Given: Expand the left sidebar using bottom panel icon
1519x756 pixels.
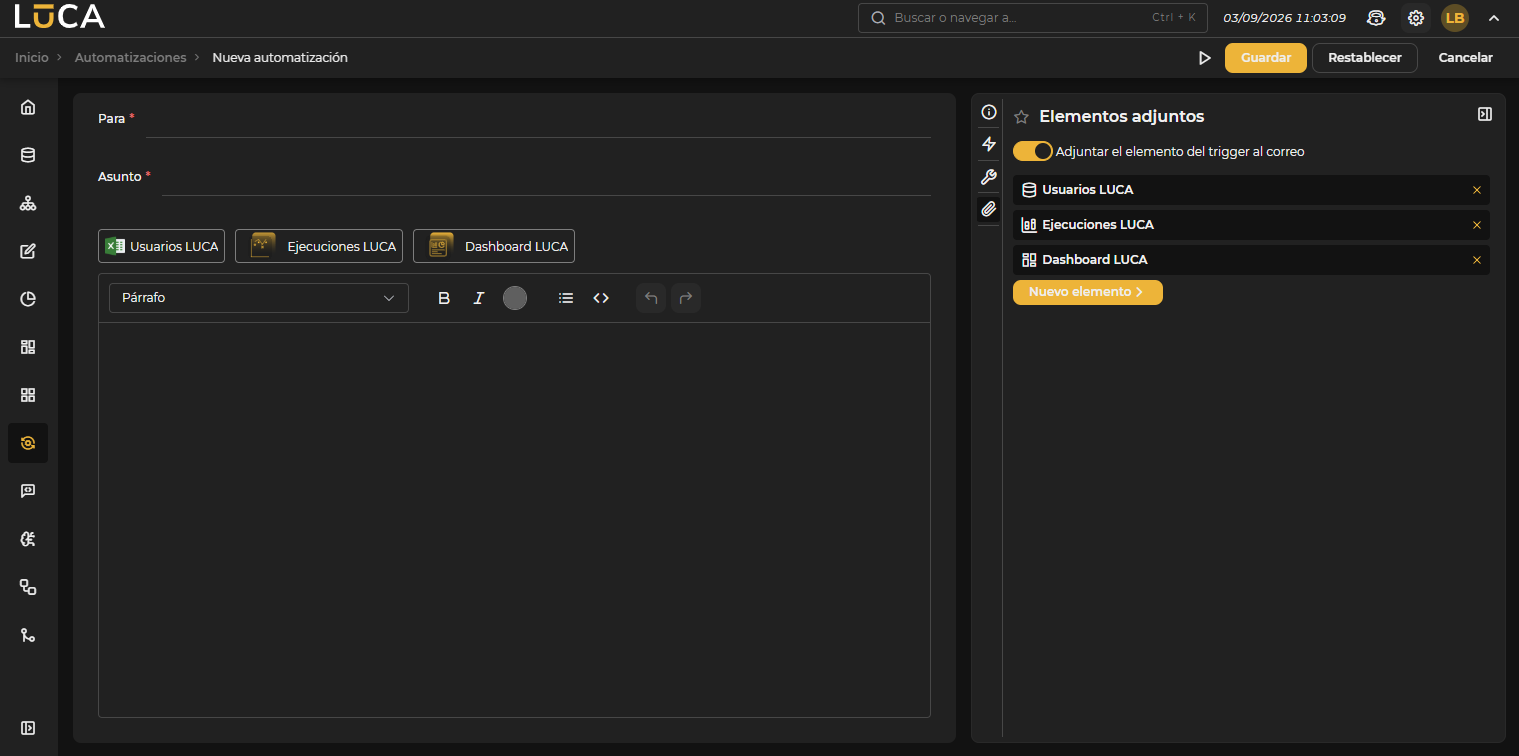Looking at the screenshot, I should pos(28,728).
